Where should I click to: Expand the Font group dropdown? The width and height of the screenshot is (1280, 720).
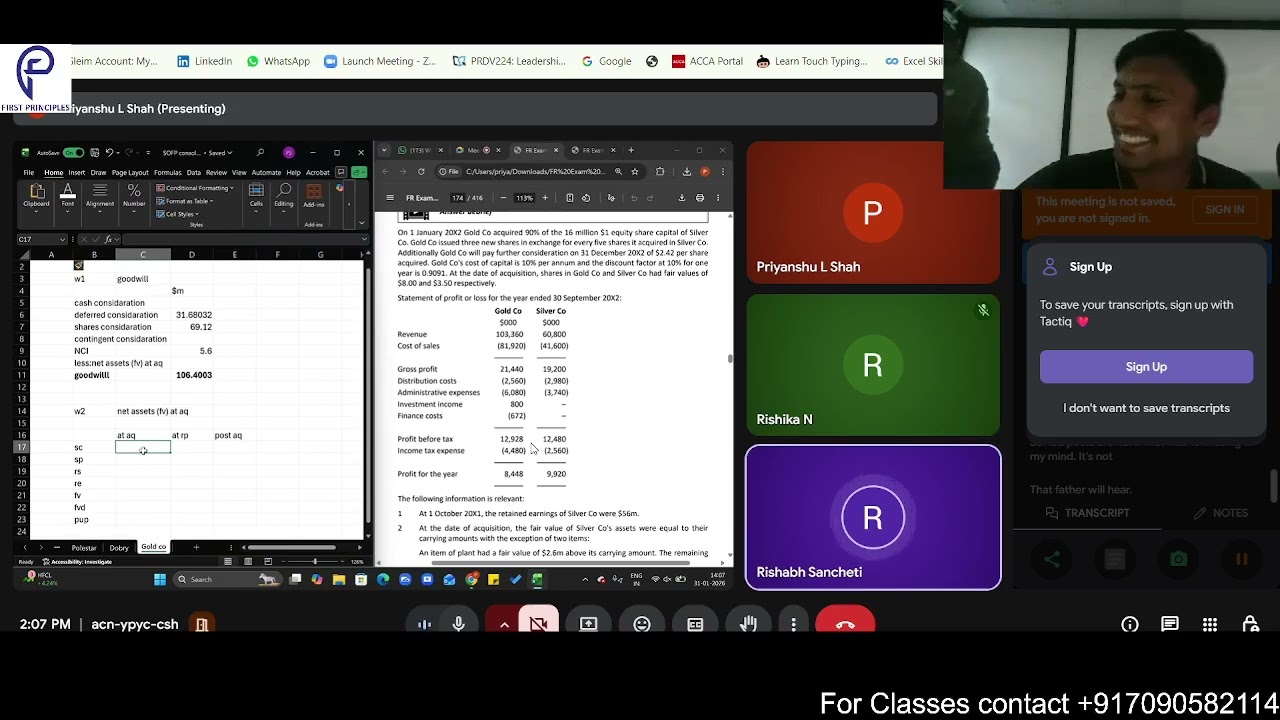(68, 195)
